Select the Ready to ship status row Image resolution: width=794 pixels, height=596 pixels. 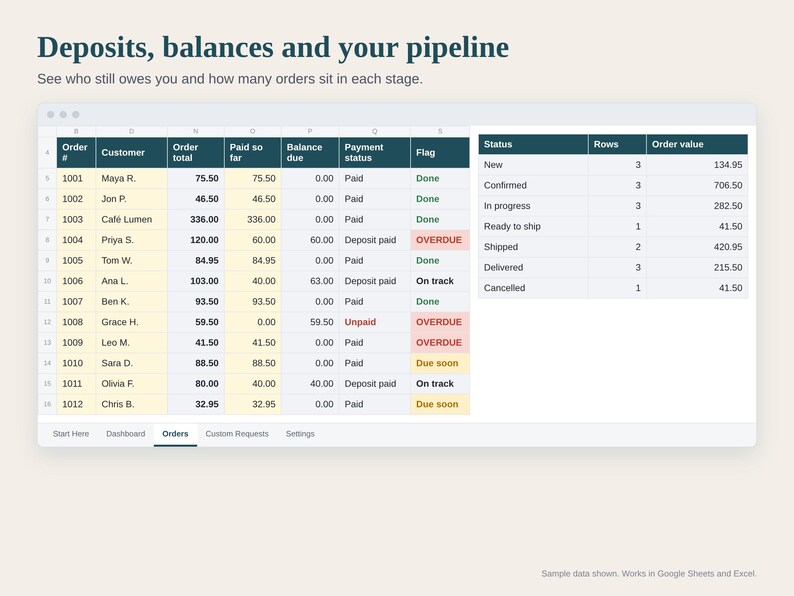(x=613, y=226)
